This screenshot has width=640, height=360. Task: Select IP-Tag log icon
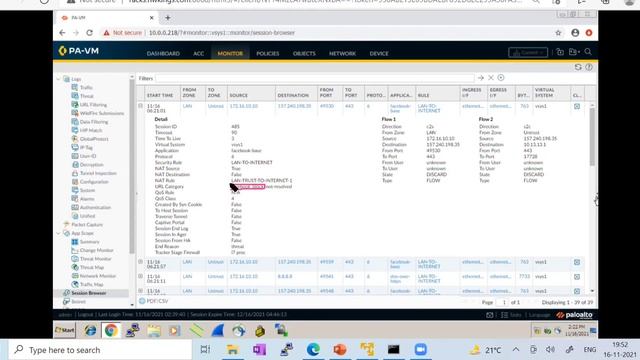[75, 147]
